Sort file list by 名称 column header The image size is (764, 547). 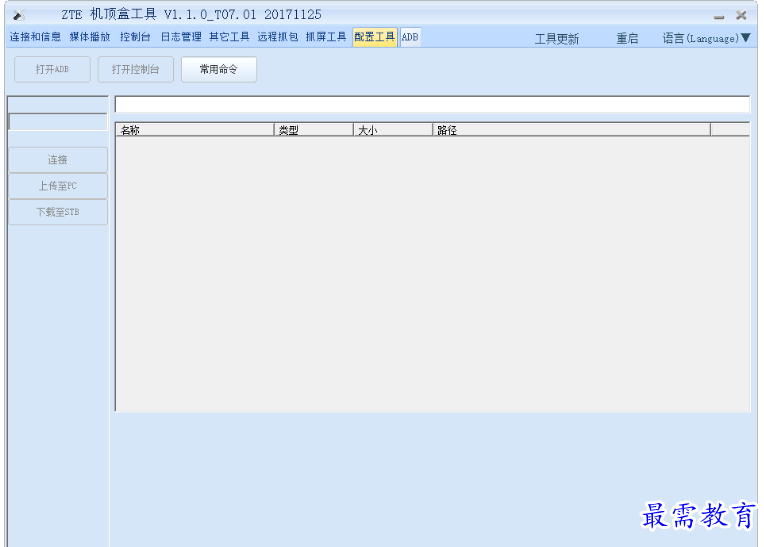[x=195, y=130]
